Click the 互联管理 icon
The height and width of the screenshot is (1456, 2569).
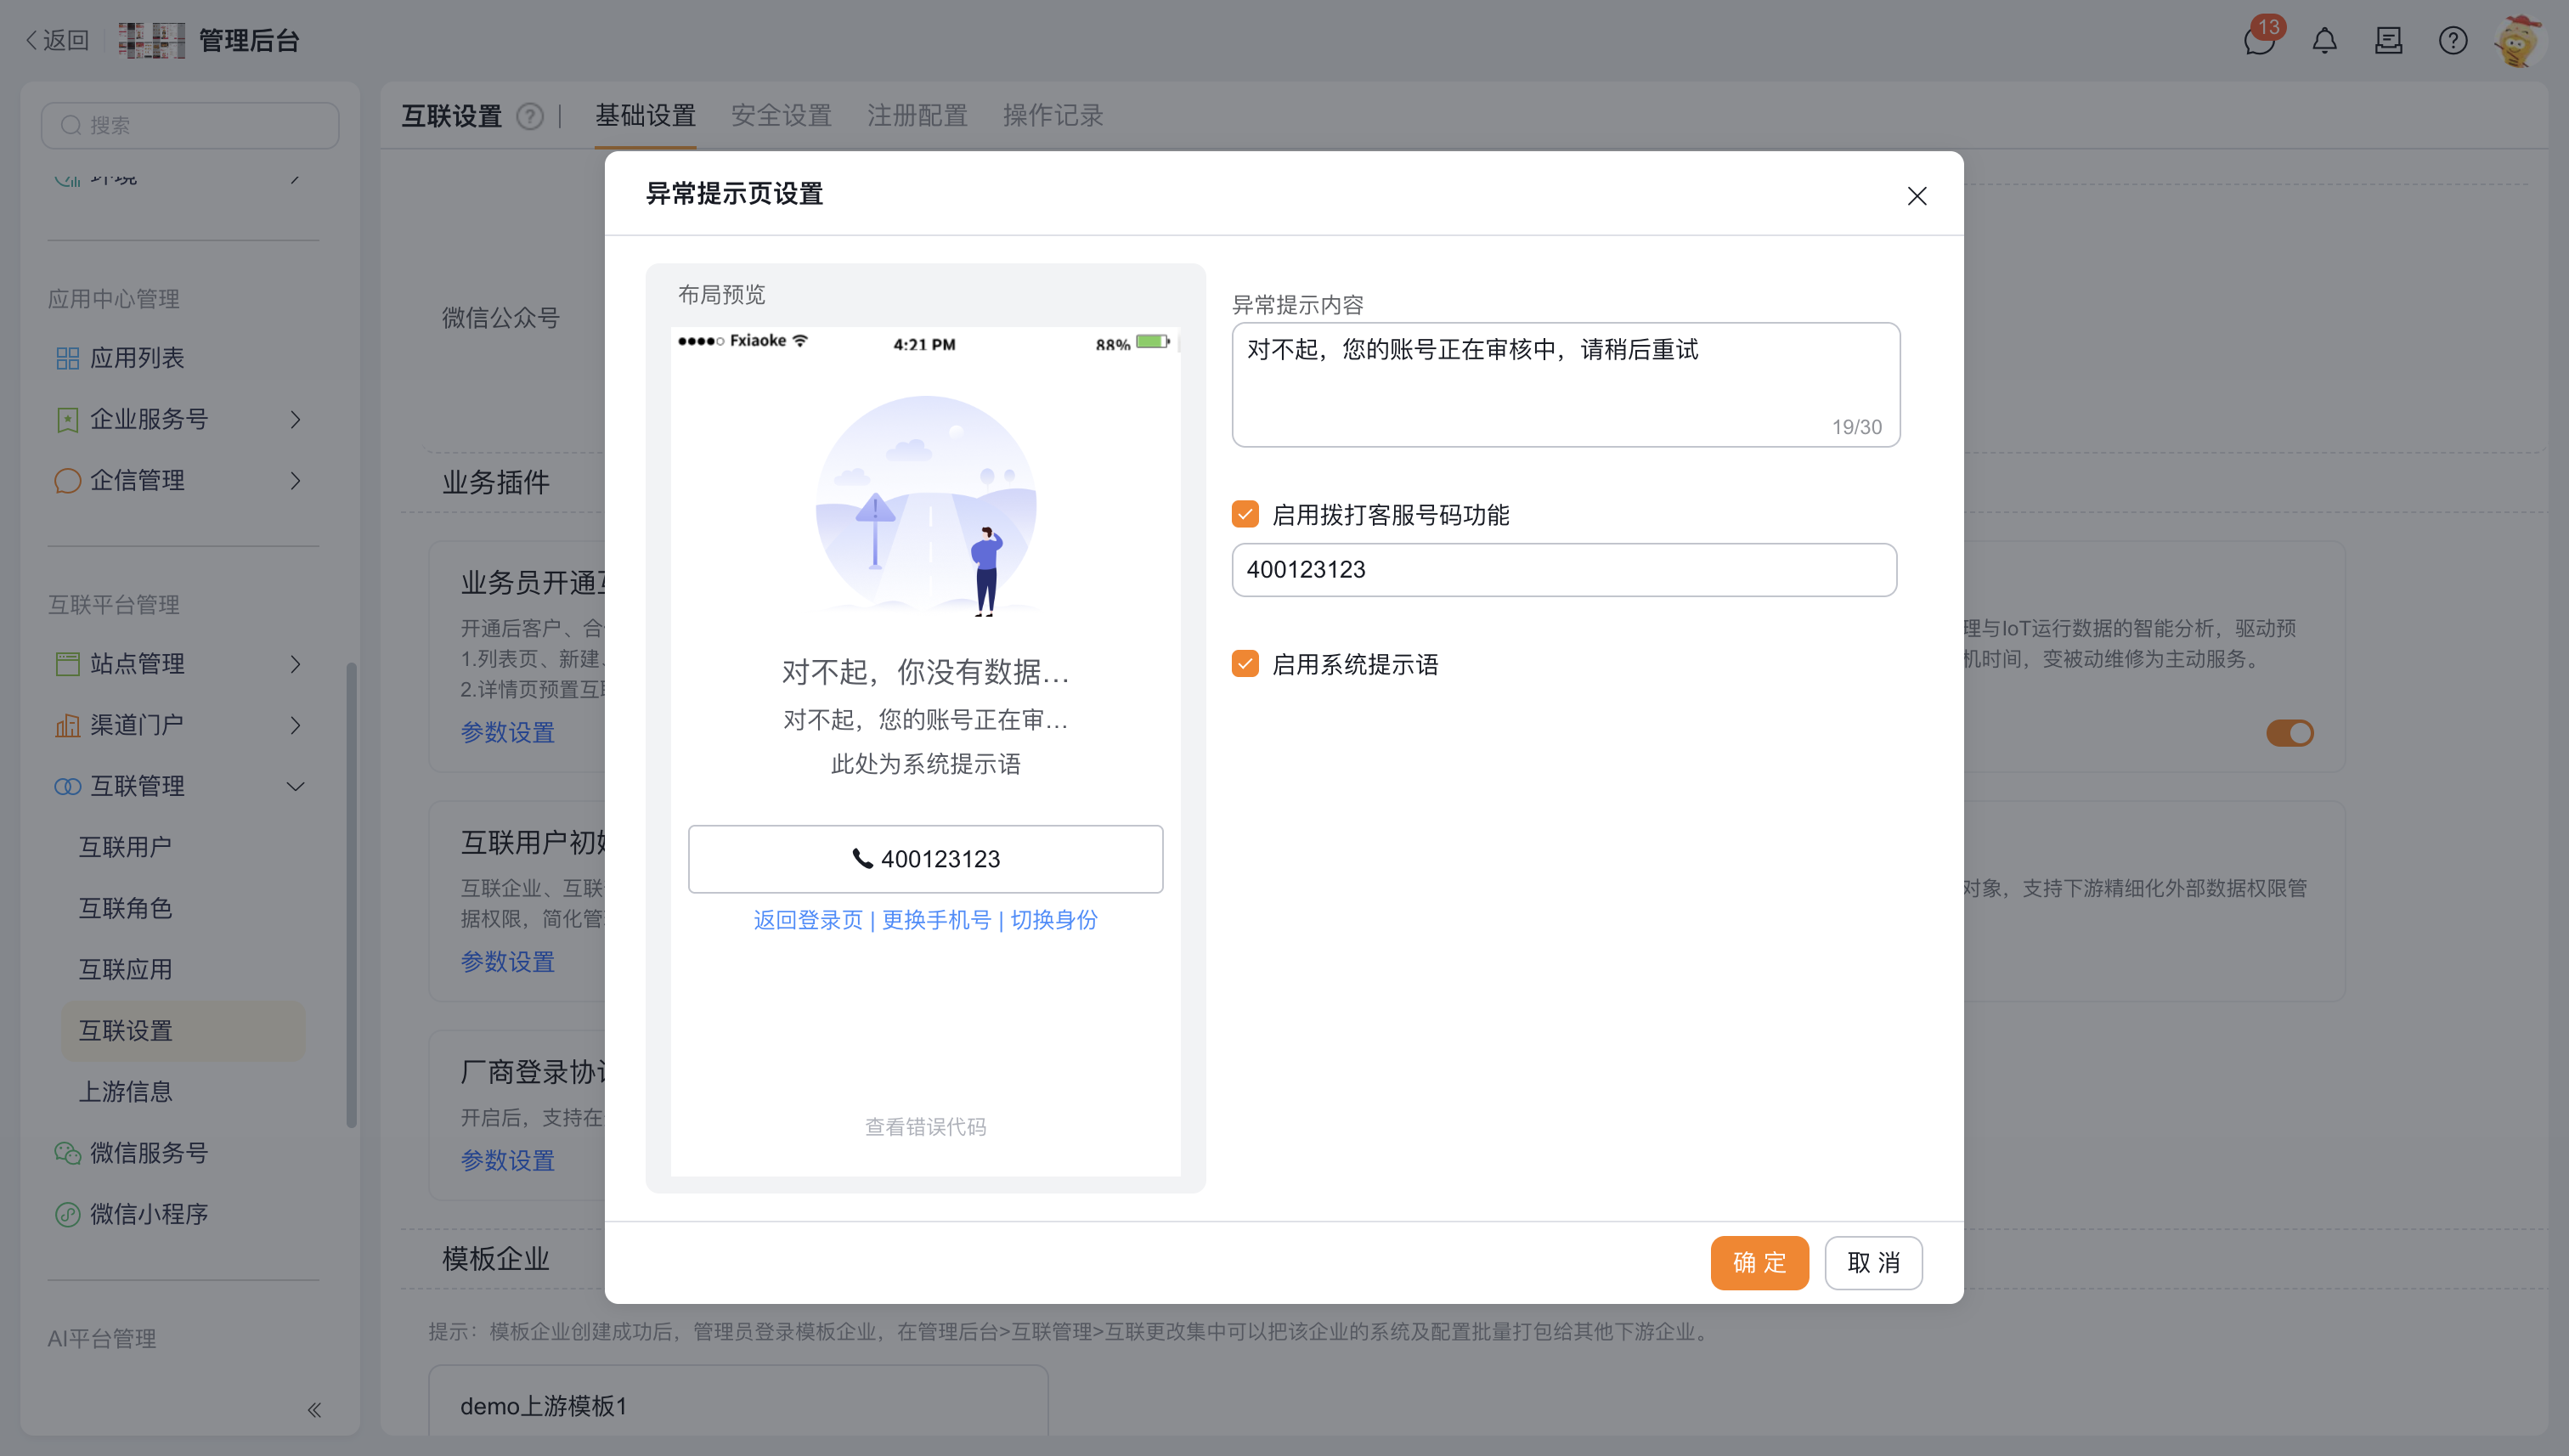coord(67,786)
